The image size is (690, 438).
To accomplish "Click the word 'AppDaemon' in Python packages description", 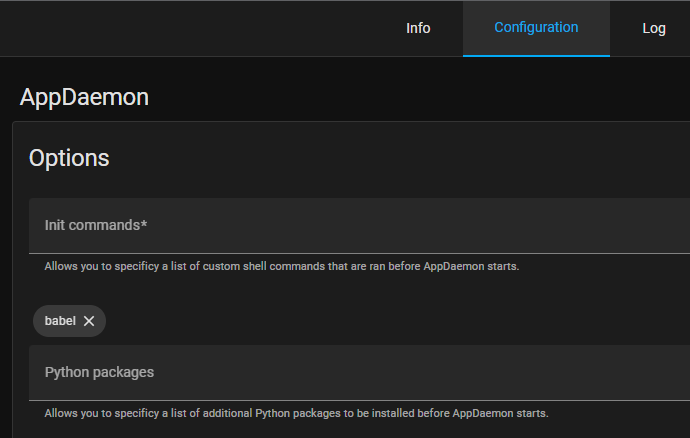I will coord(485,413).
